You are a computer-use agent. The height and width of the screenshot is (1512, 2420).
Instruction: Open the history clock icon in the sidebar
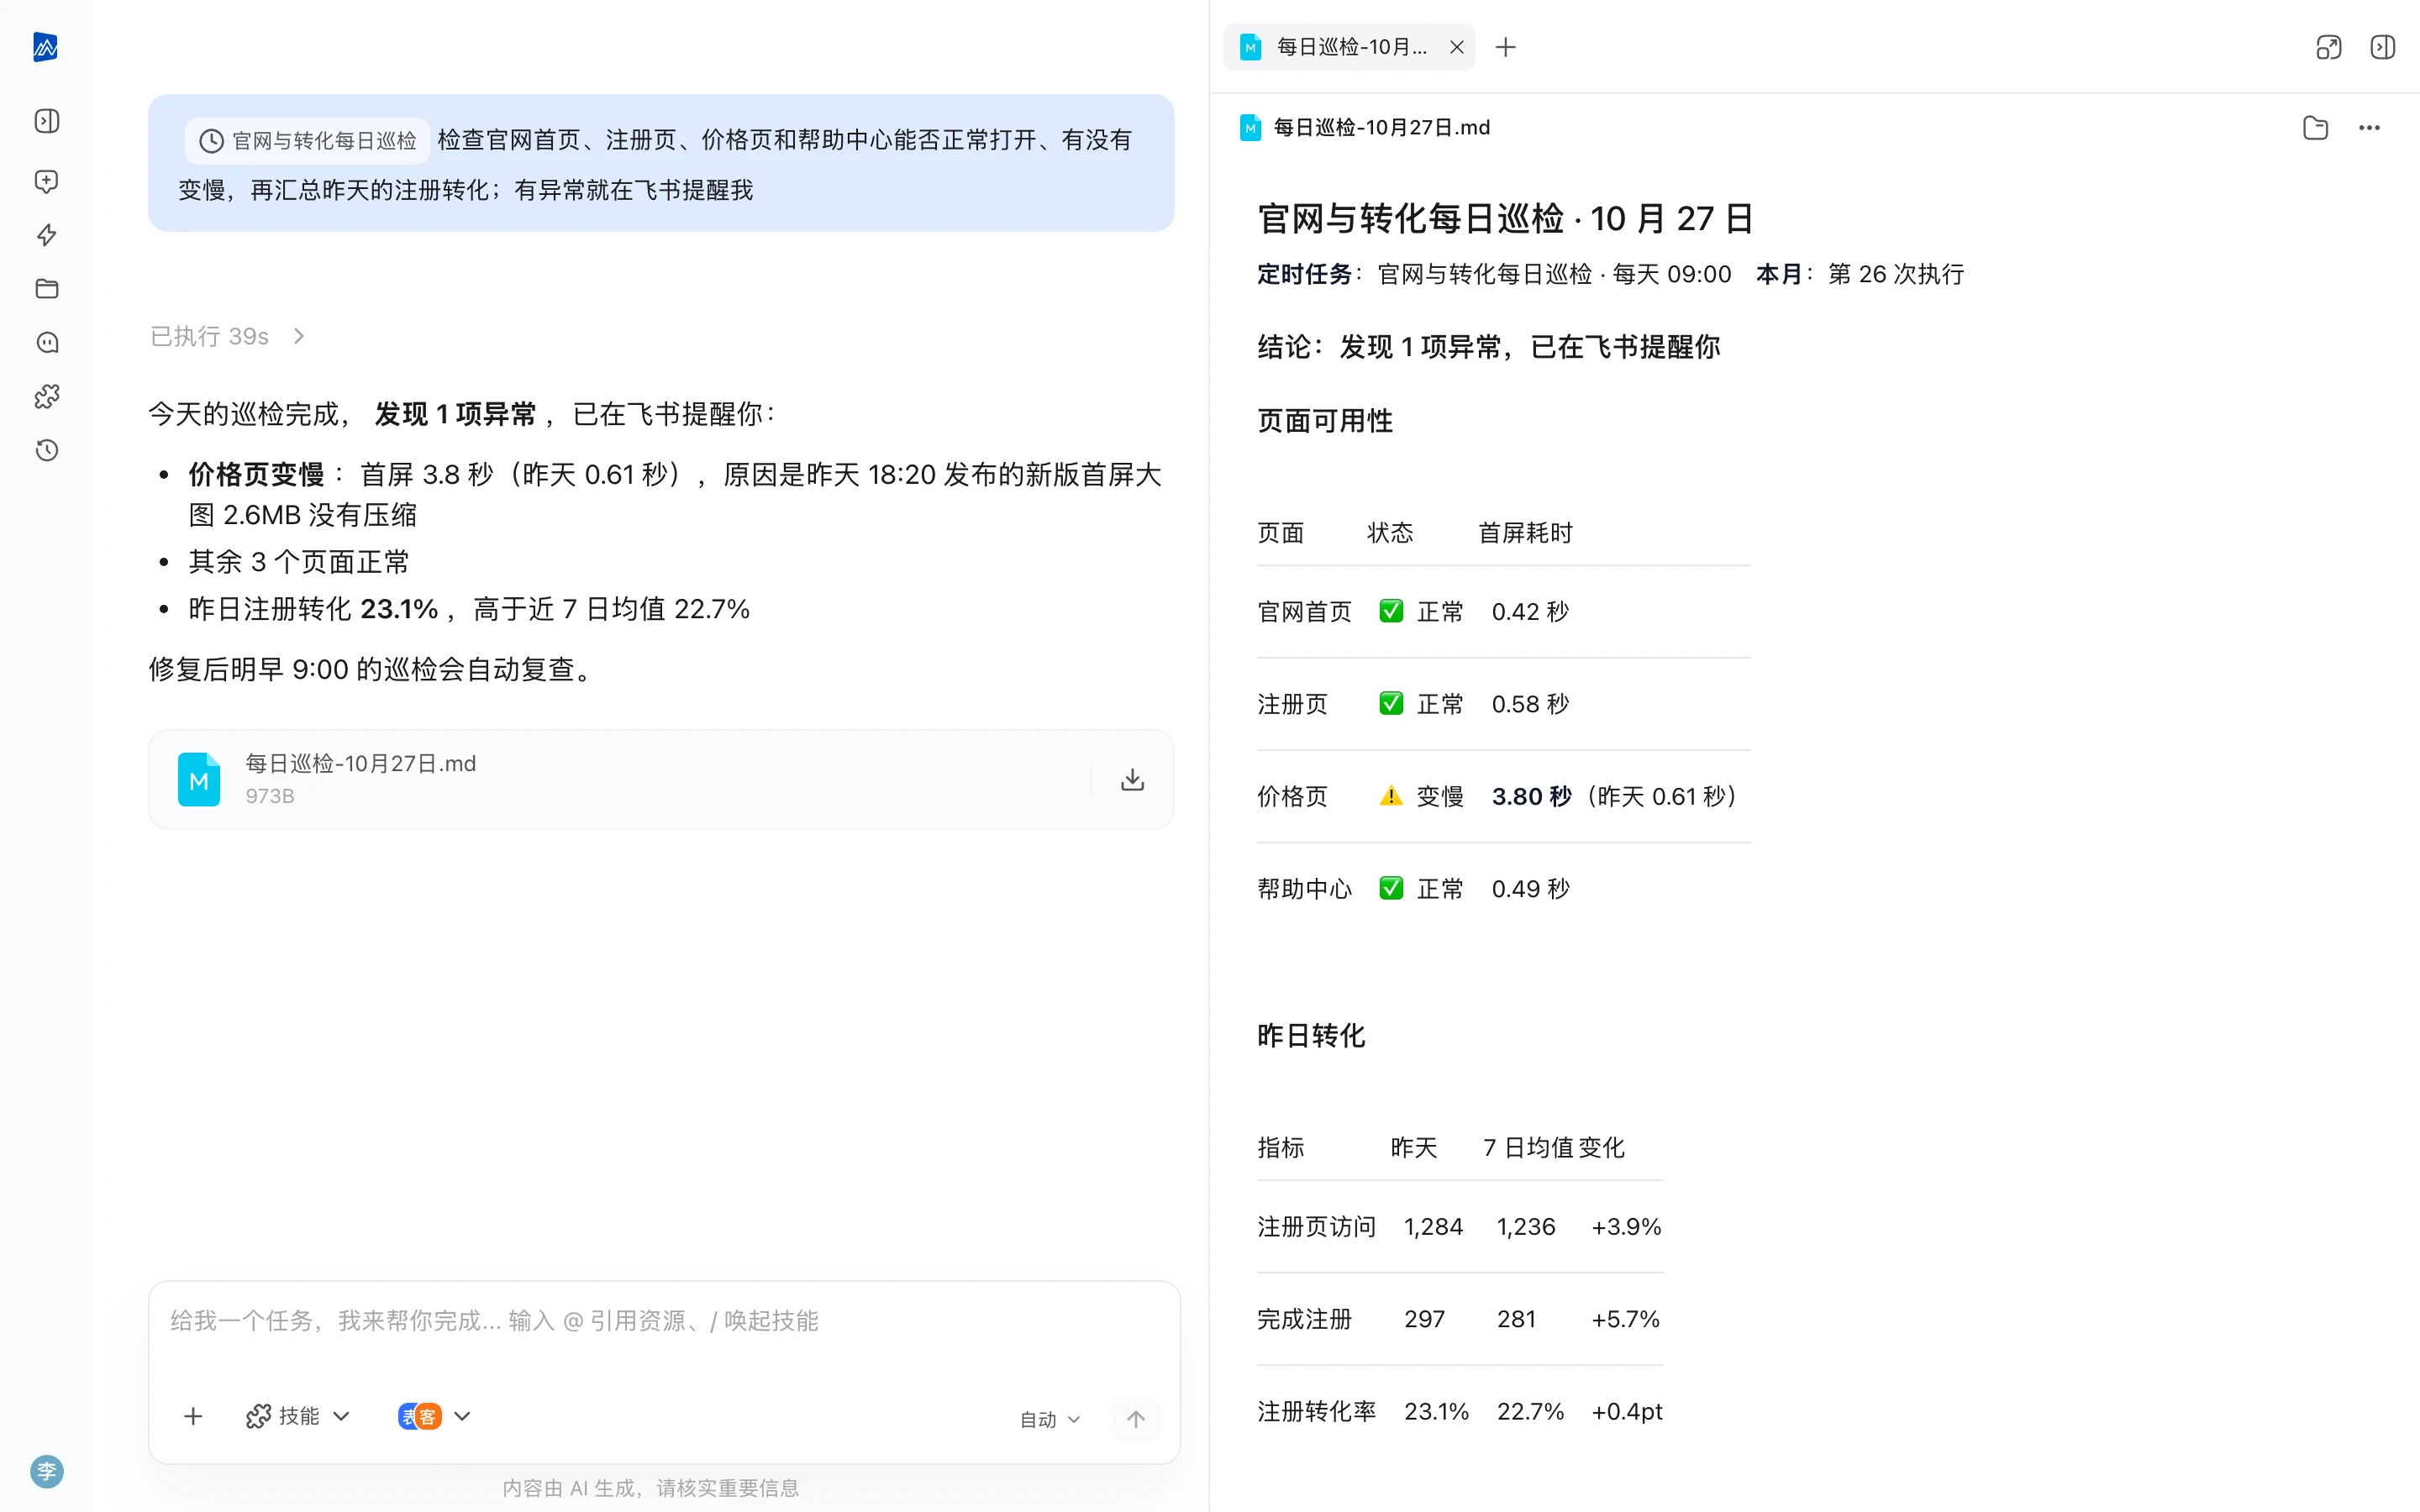pyautogui.click(x=47, y=450)
